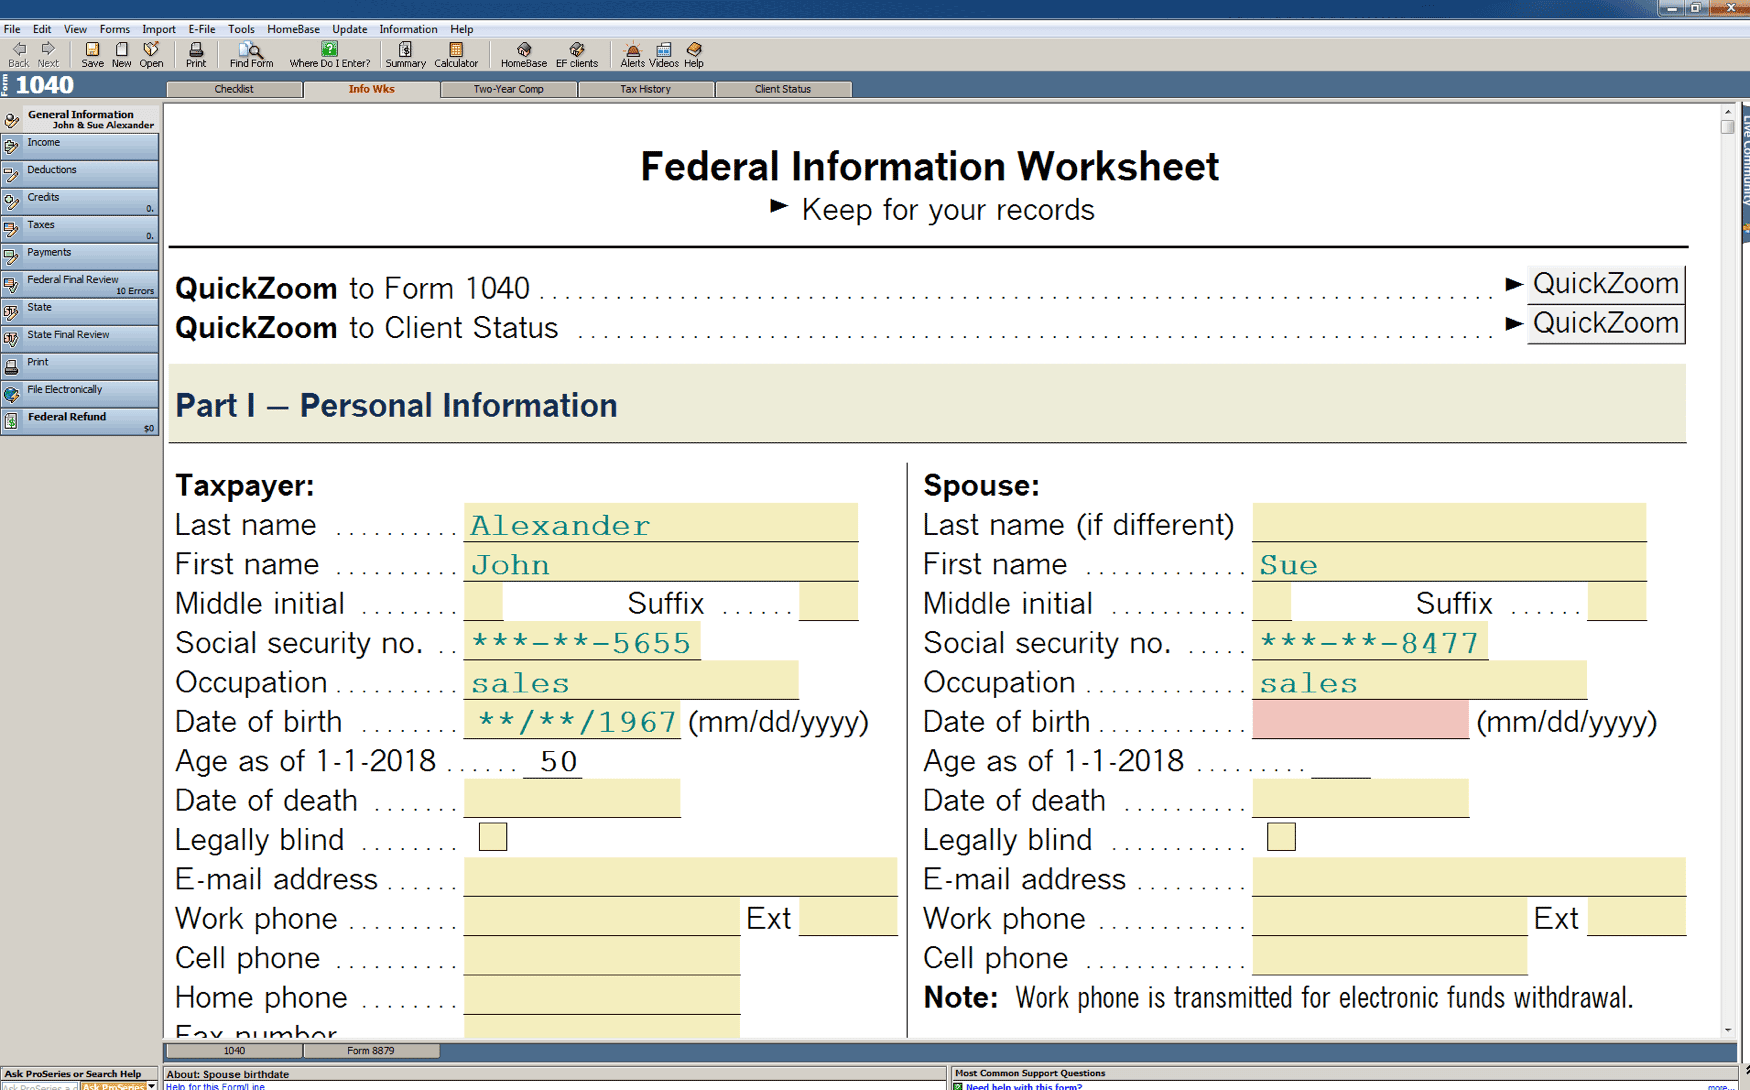The width and height of the screenshot is (1750, 1090).
Task: Check taxpayer Legally blind box
Action: (493, 837)
